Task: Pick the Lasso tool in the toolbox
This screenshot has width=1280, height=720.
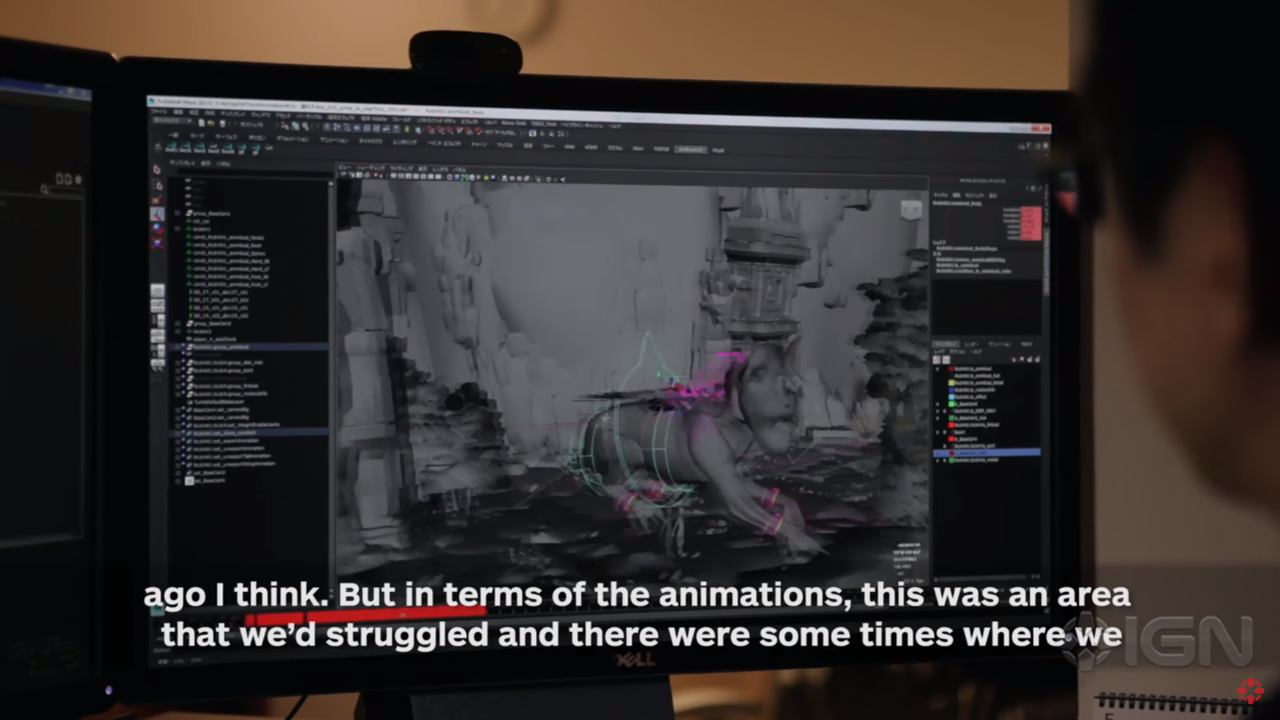Action: click(157, 184)
